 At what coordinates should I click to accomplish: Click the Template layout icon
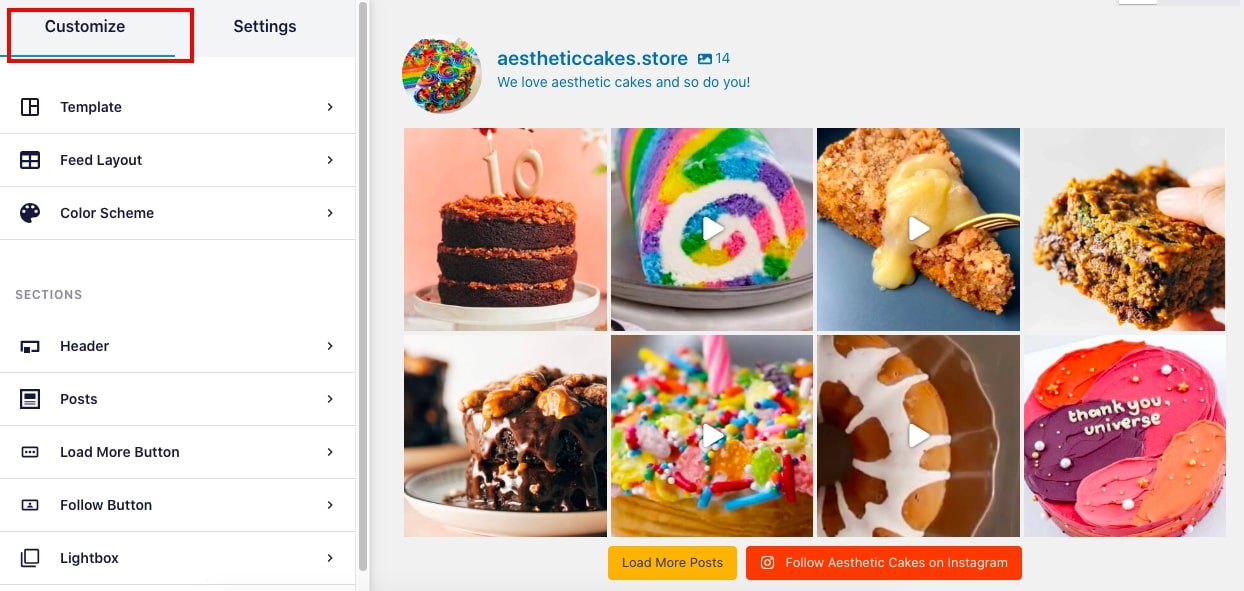tap(30, 107)
